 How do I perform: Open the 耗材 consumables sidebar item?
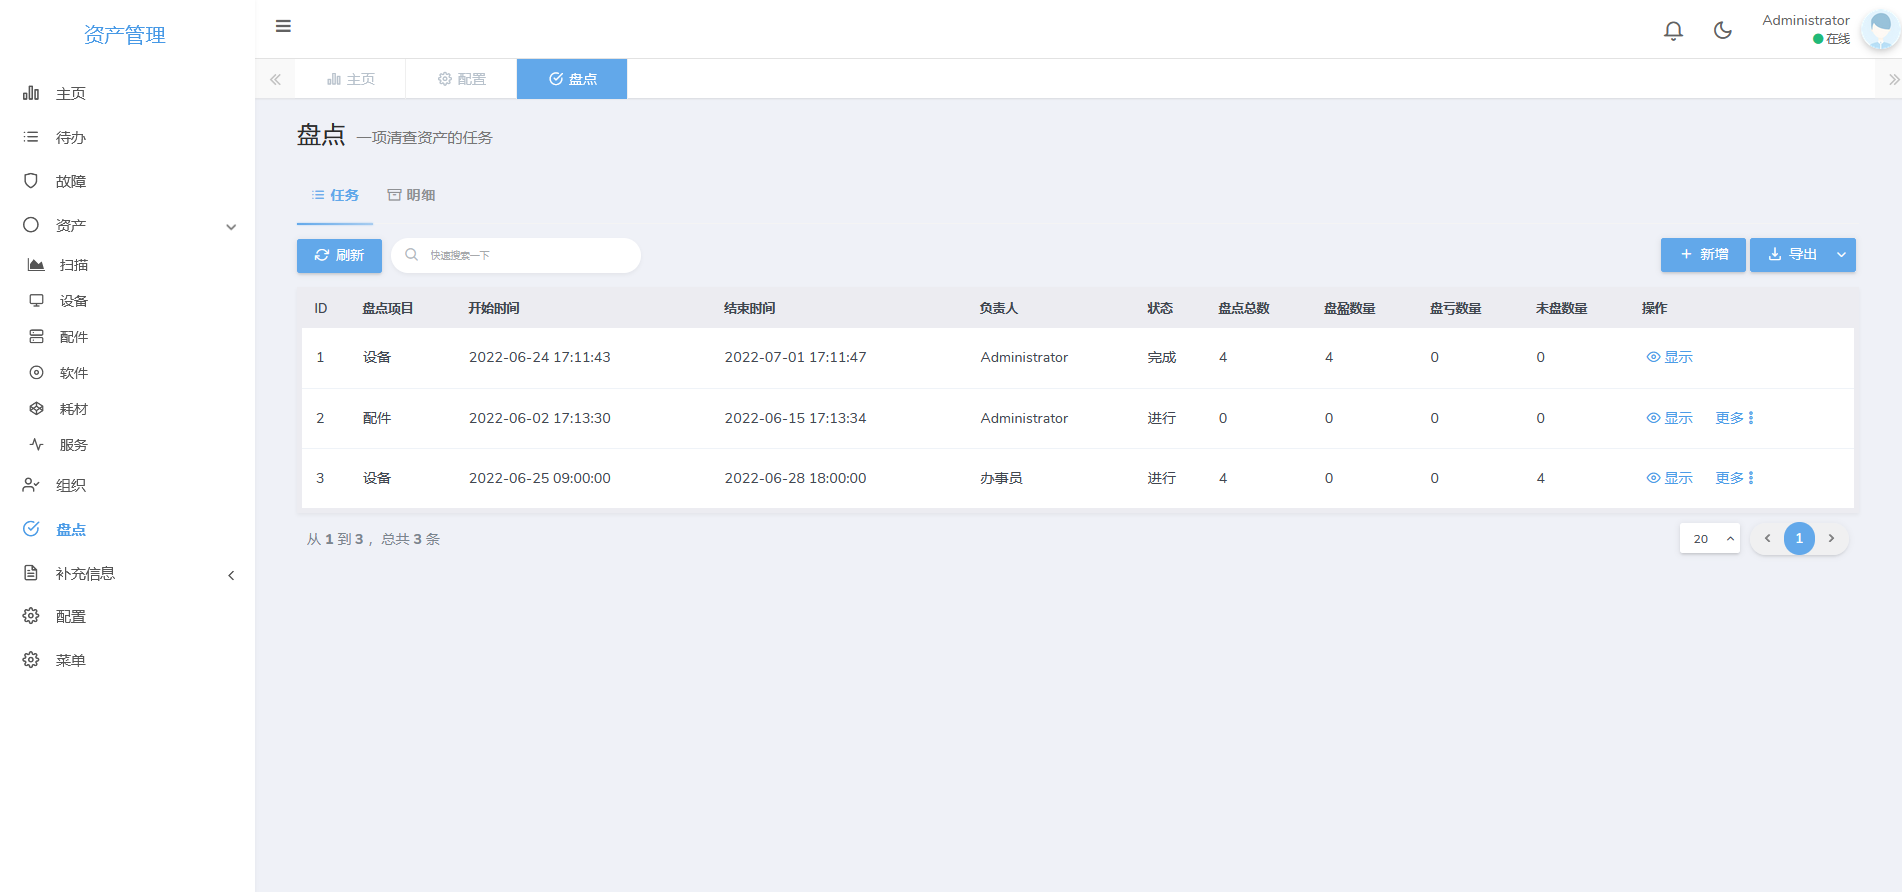(x=73, y=409)
